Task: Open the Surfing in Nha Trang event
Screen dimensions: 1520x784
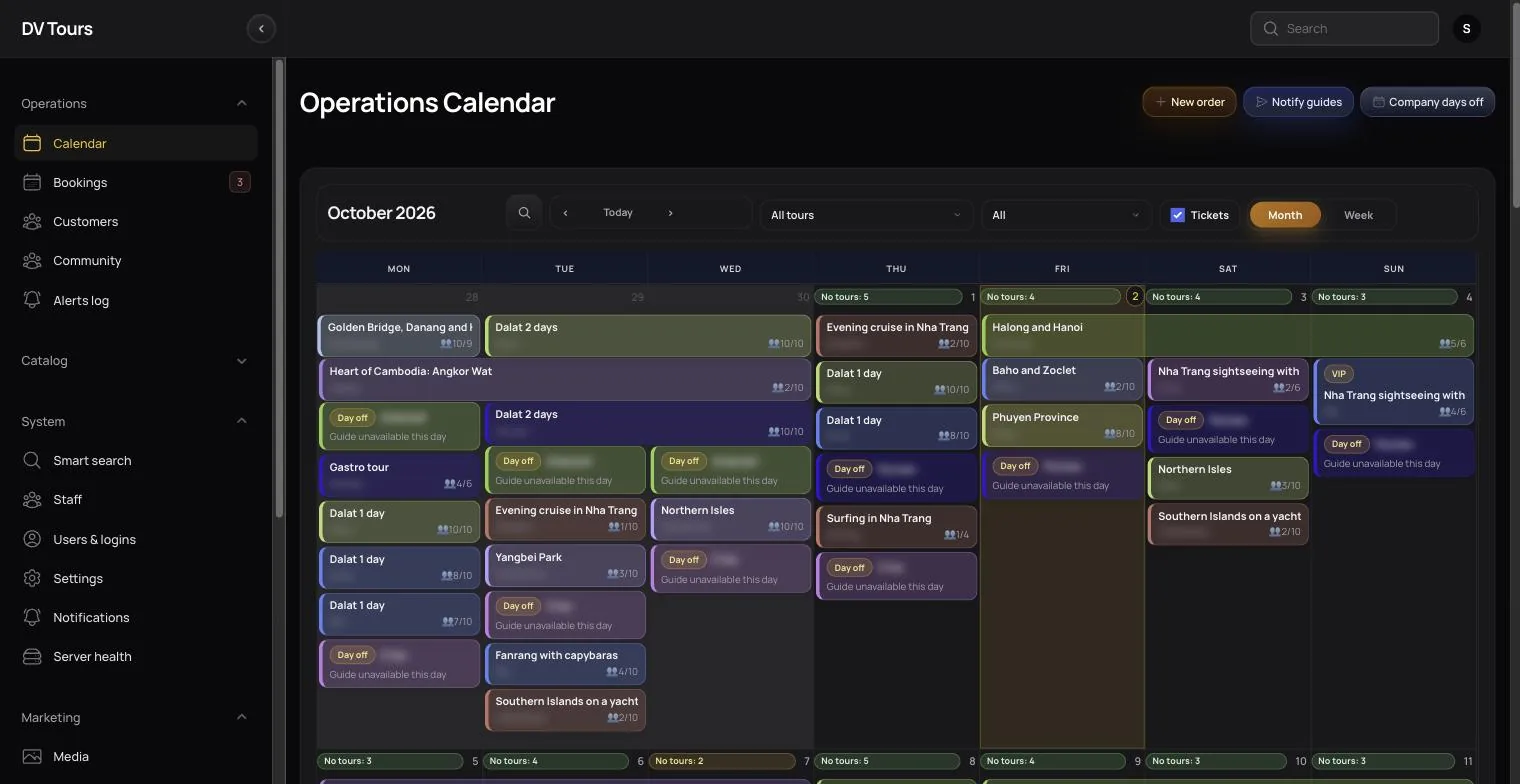Action: [x=896, y=526]
